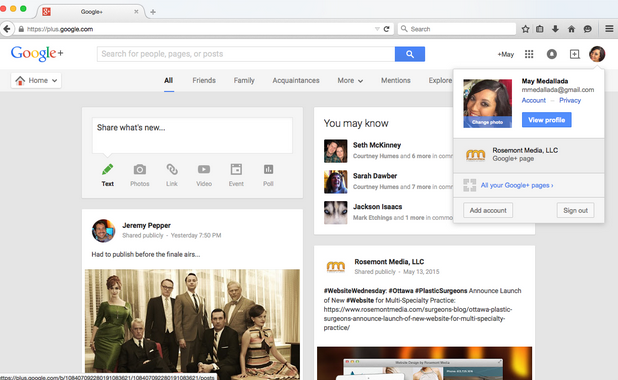Viewport: 618px width, 380px height.
Task: Open the downloads arrow icon
Action: pyautogui.click(x=555, y=29)
